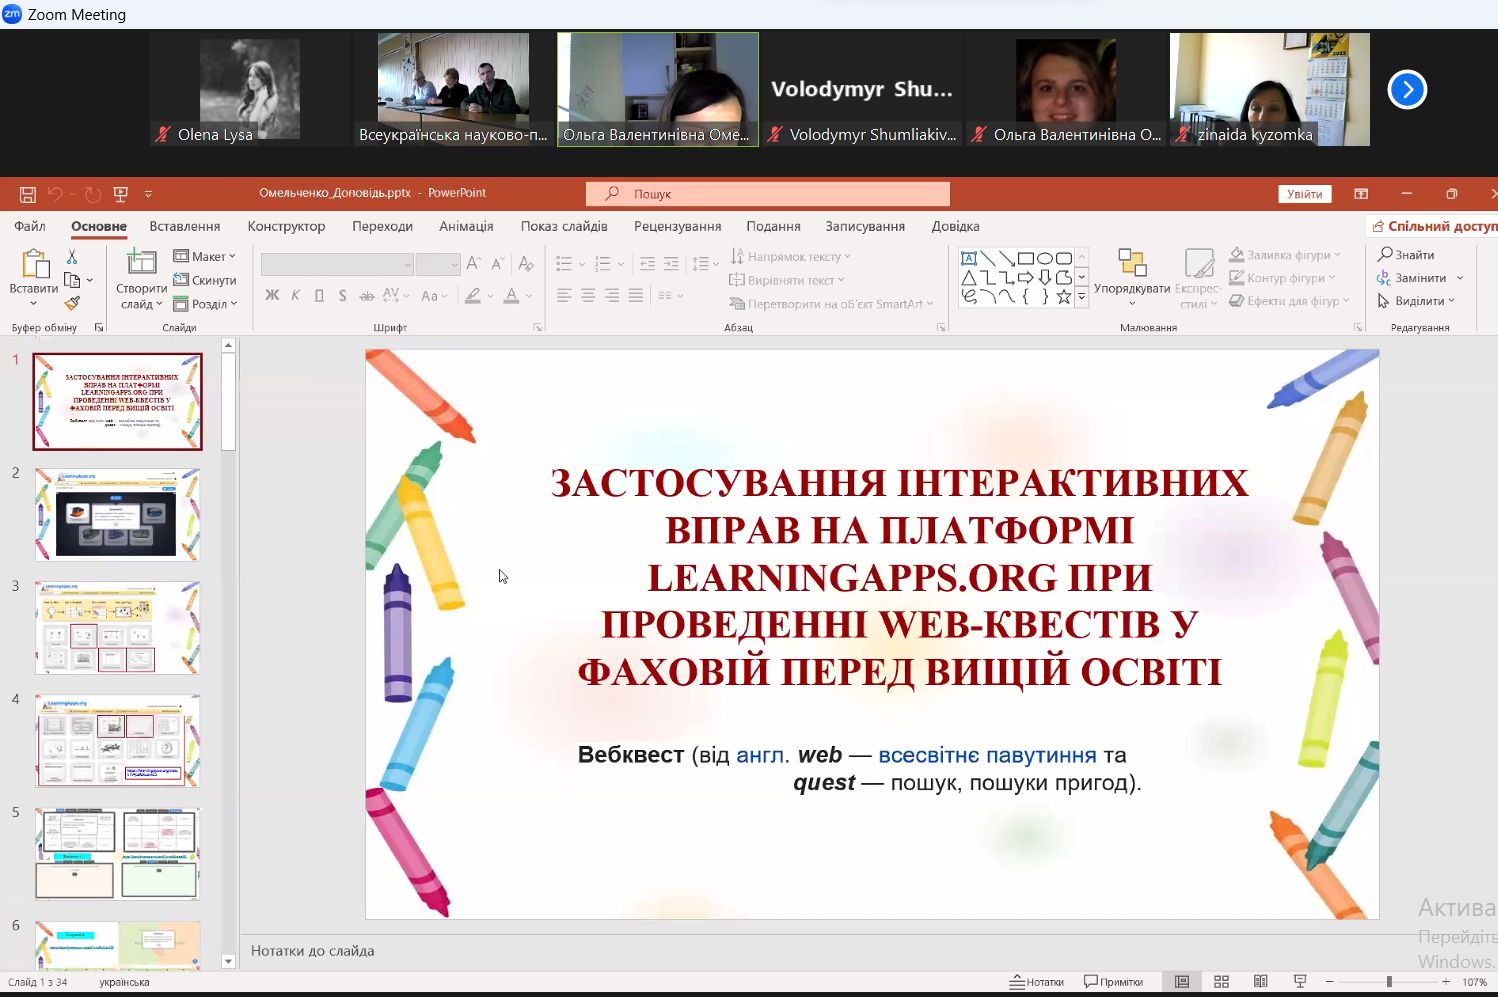Click the Format Painter brush icon
1498x997 pixels.
pos(72,303)
